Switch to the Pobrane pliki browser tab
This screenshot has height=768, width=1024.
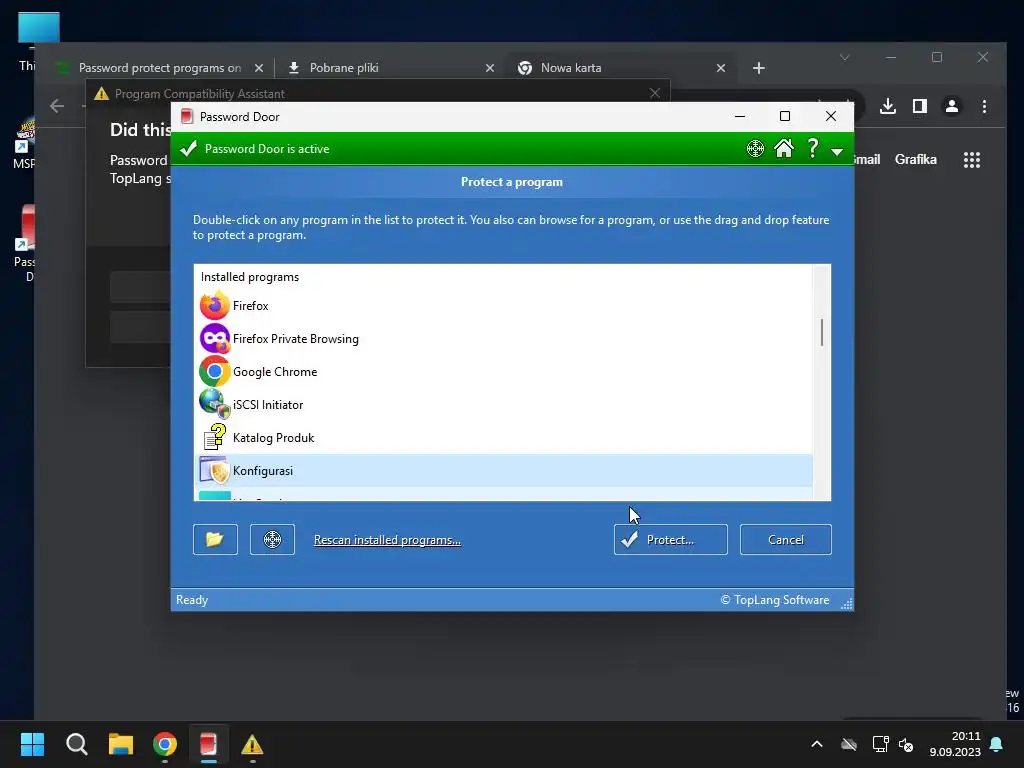click(389, 68)
